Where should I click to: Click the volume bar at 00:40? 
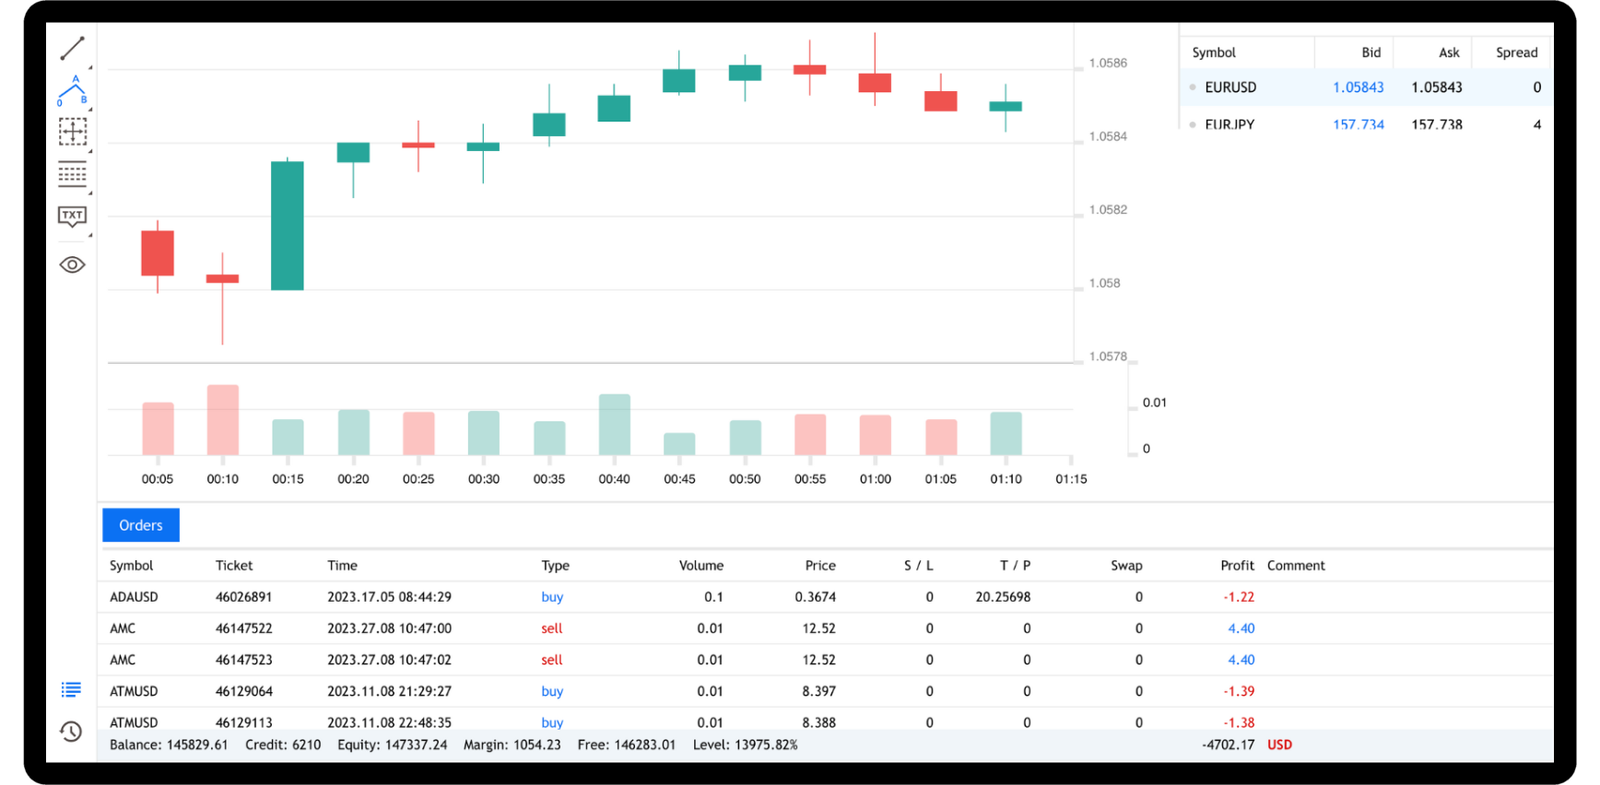tap(614, 425)
